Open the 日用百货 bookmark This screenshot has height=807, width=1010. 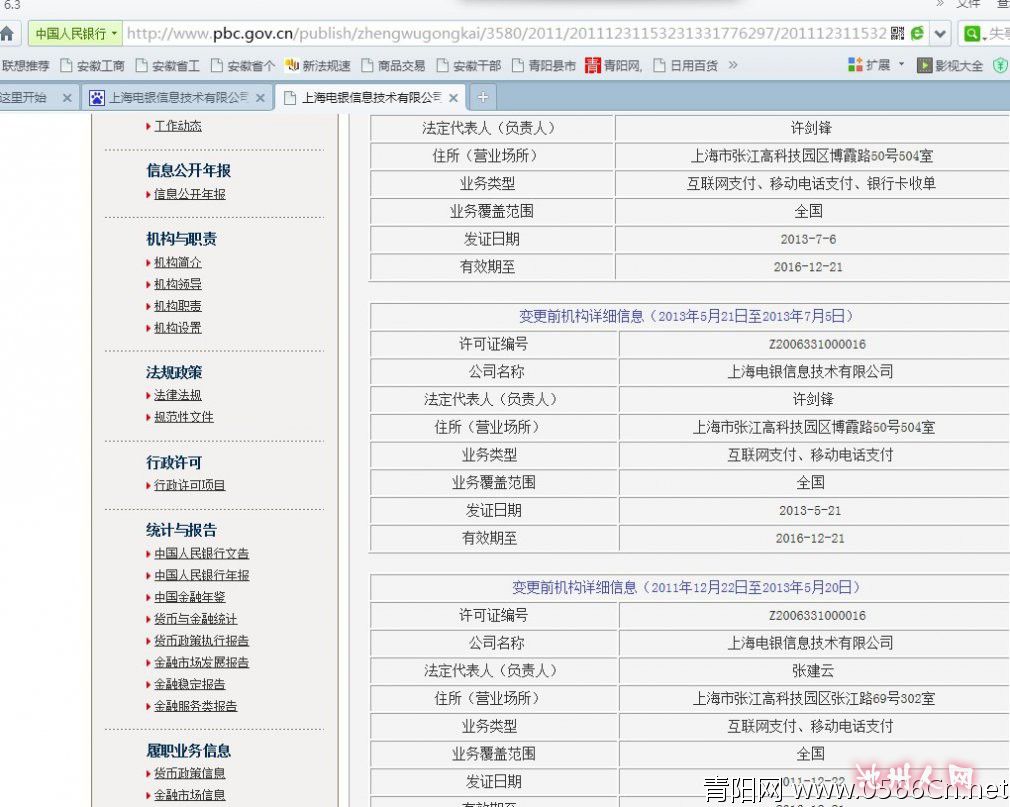685,66
